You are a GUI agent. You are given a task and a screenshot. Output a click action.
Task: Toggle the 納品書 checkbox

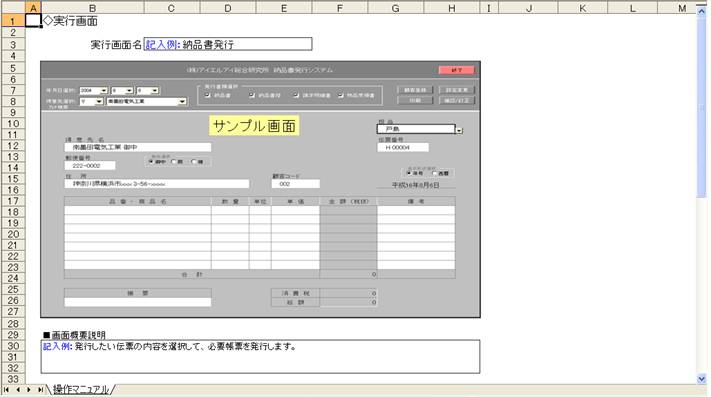(208, 95)
